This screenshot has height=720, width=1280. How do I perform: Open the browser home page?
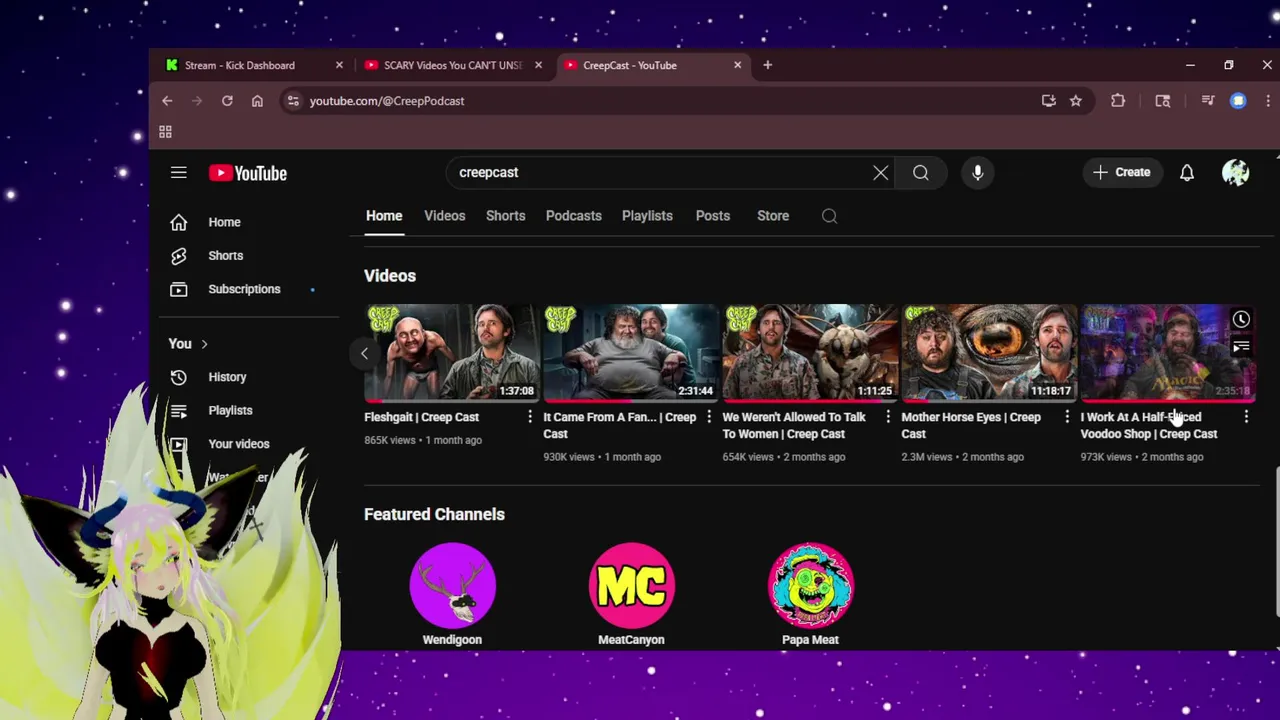pos(257,101)
